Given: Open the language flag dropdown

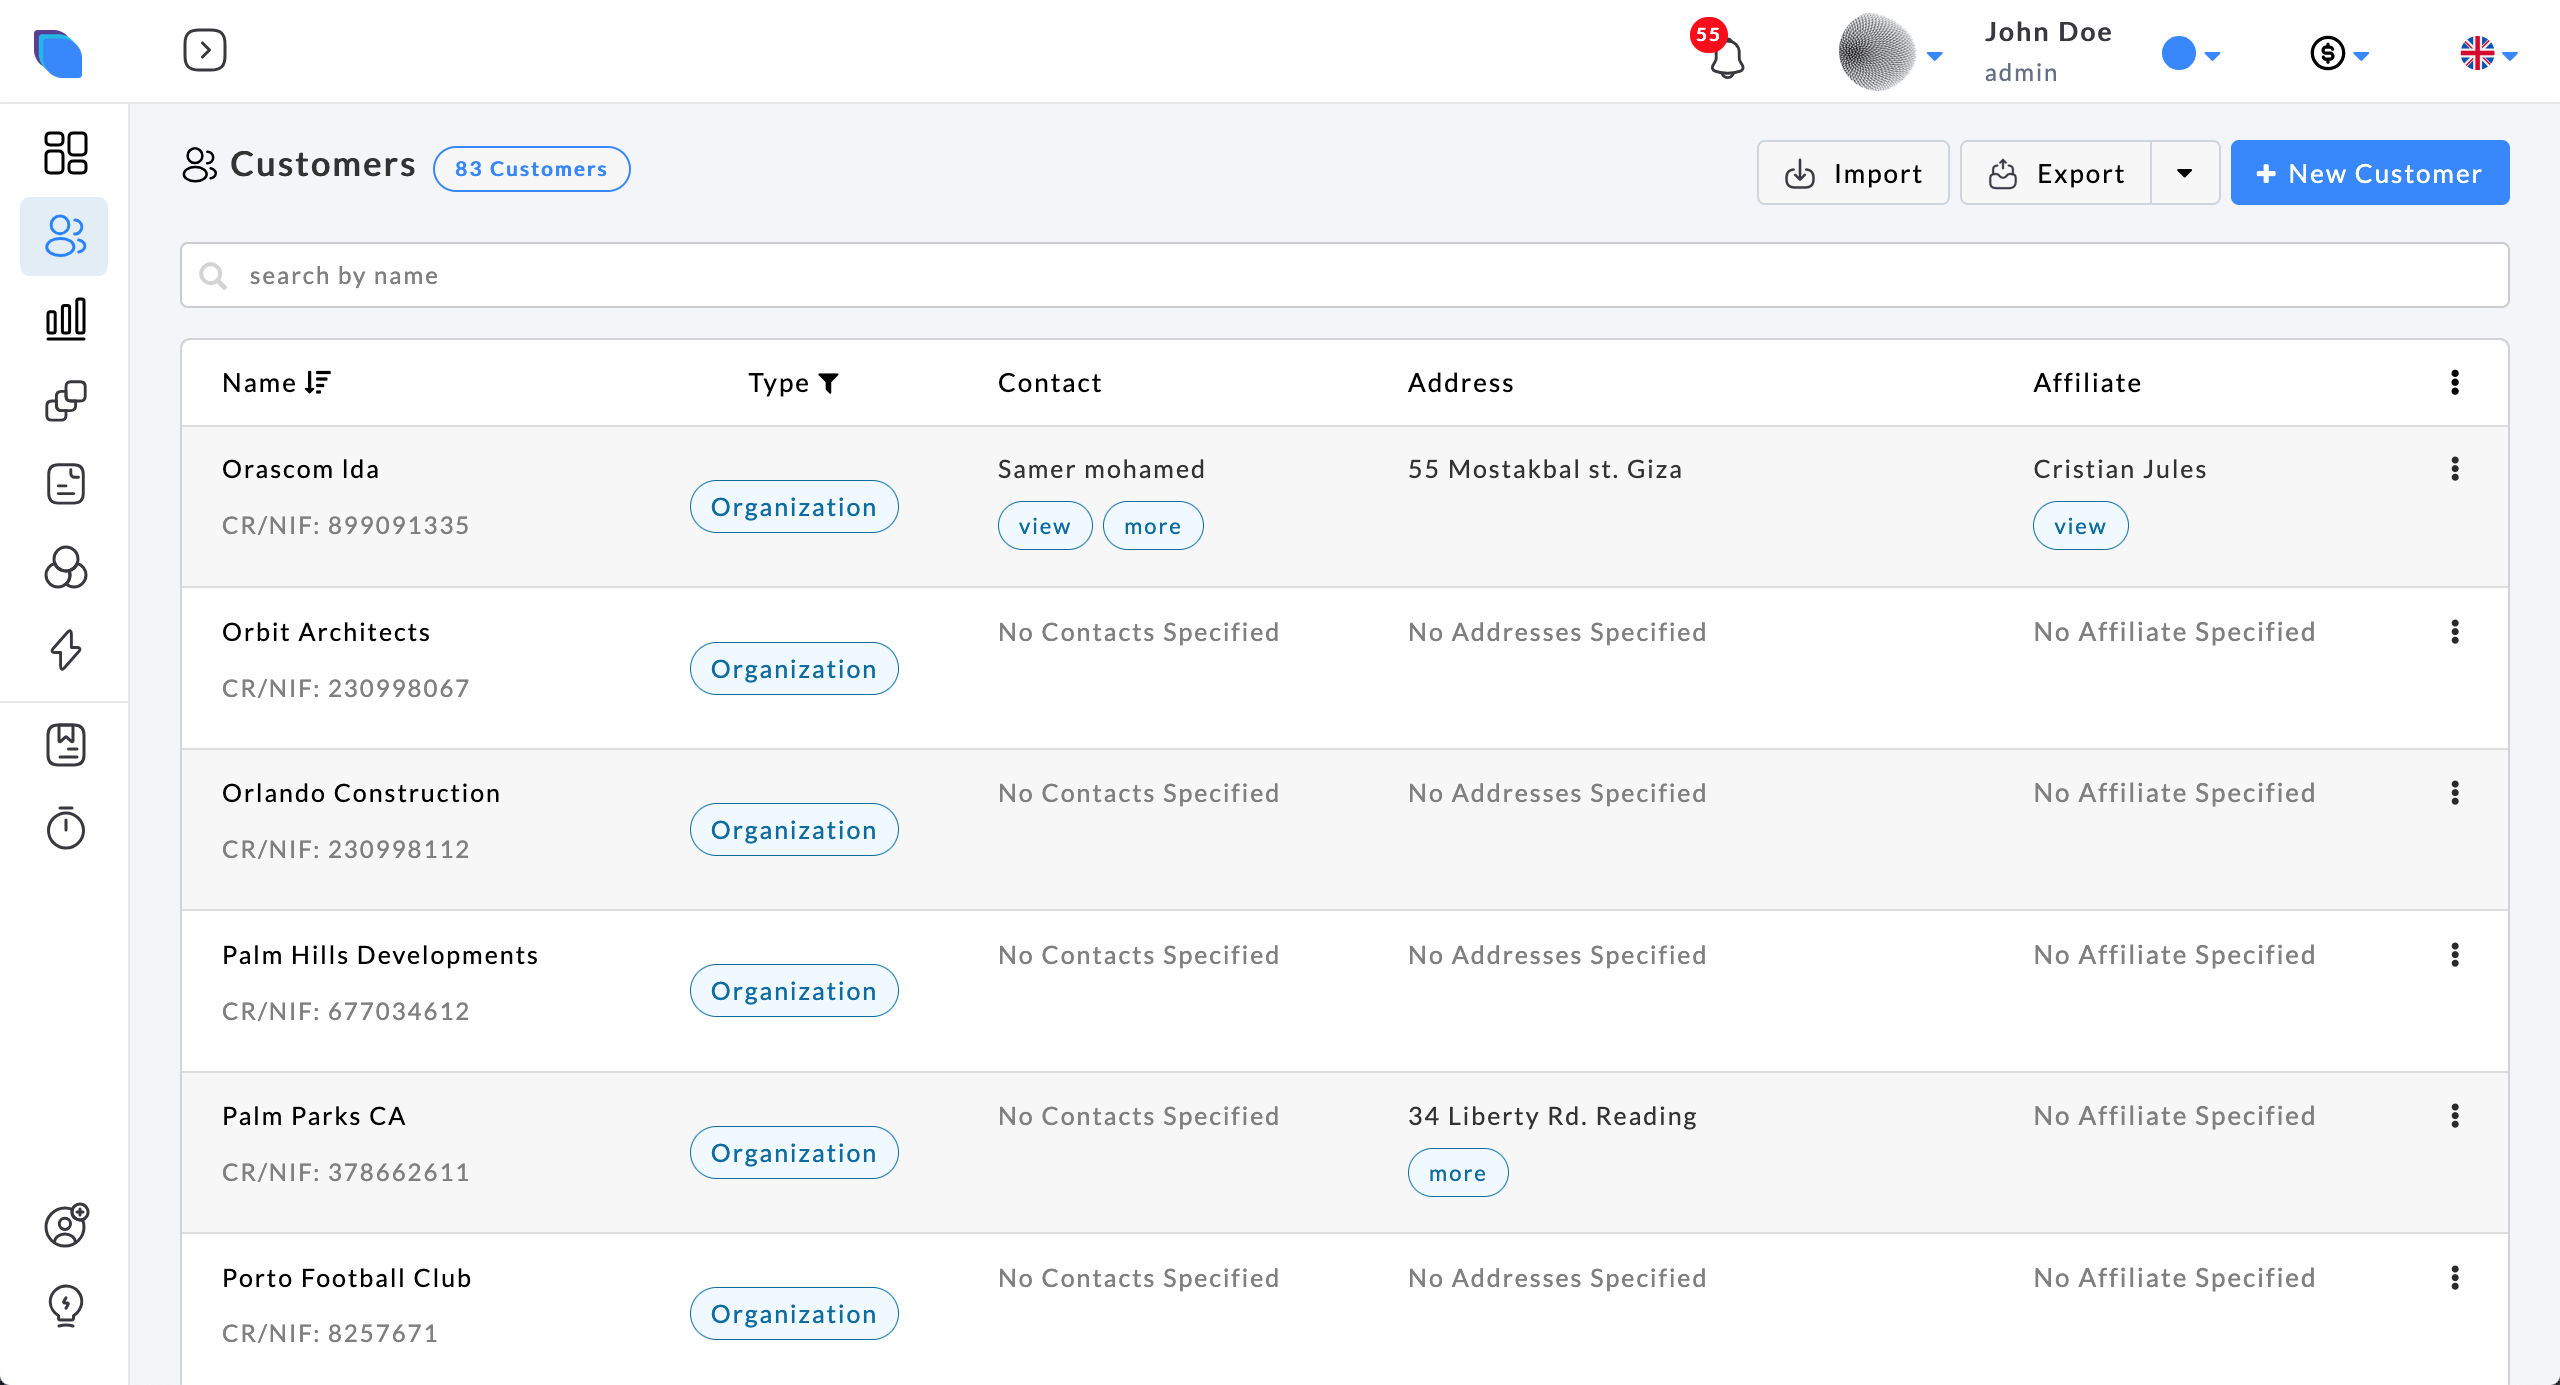Looking at the screenshot, I should click(2488, 54).
